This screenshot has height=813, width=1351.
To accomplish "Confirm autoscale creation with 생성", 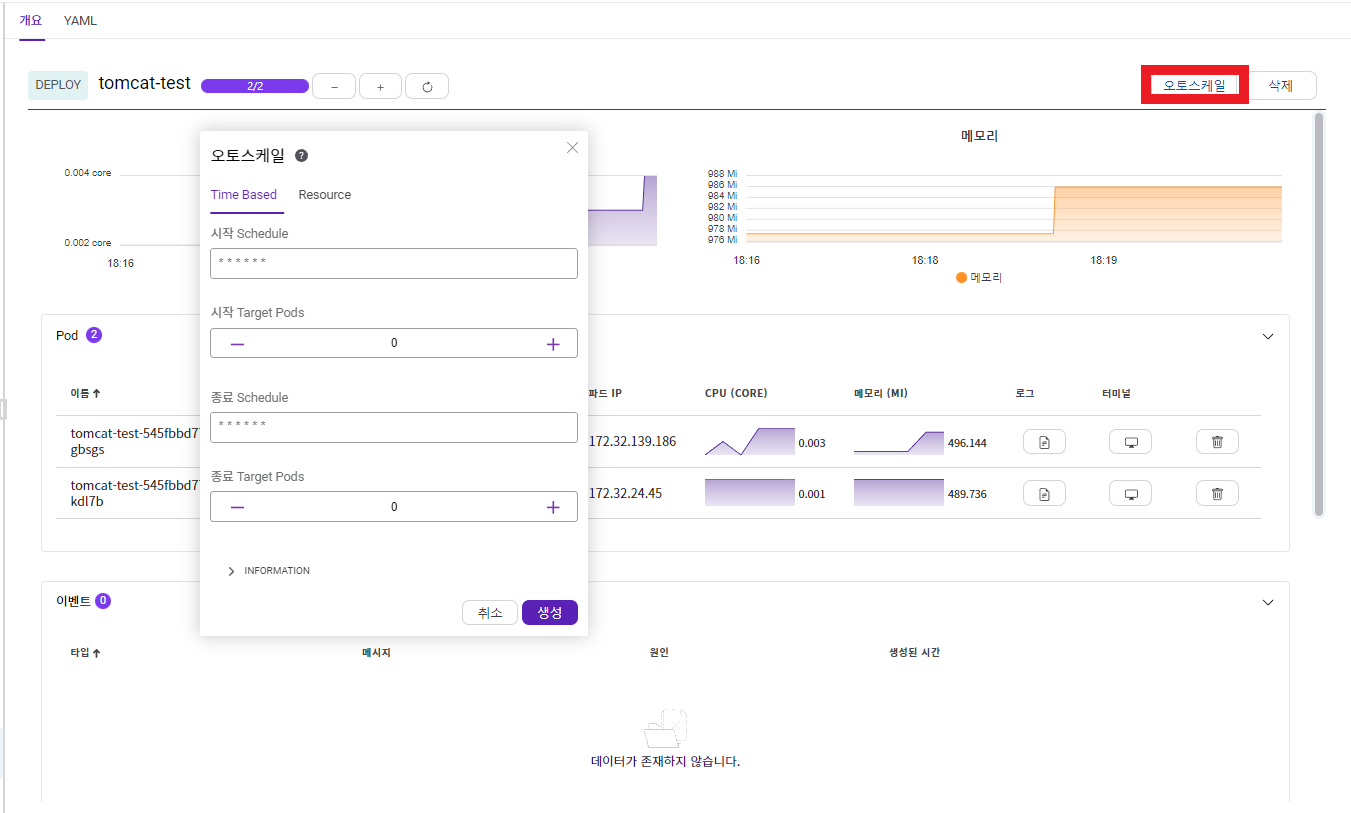I will [550, 613].
